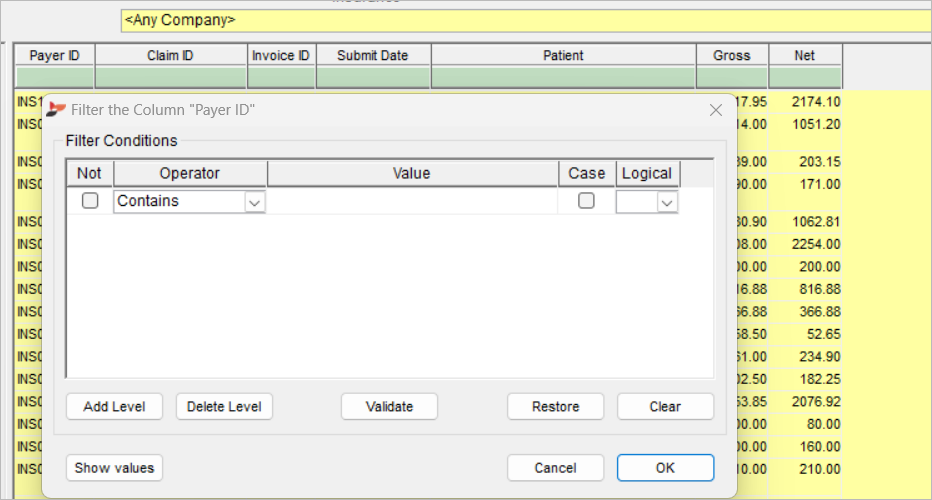The height and width of the screenshot is (500, 932).
Task: Select Net value 1051.20
Action: tap(816, 124)
